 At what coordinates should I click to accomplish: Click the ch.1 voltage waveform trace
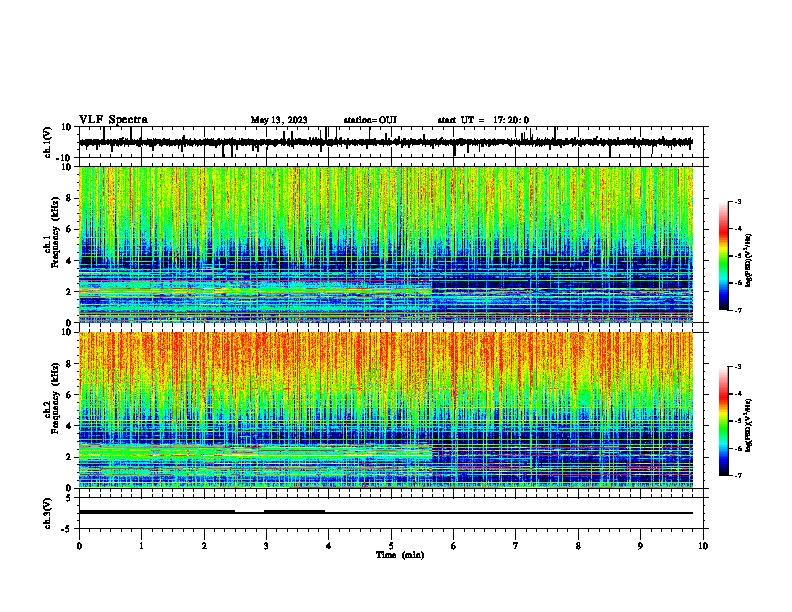[385, 143]
